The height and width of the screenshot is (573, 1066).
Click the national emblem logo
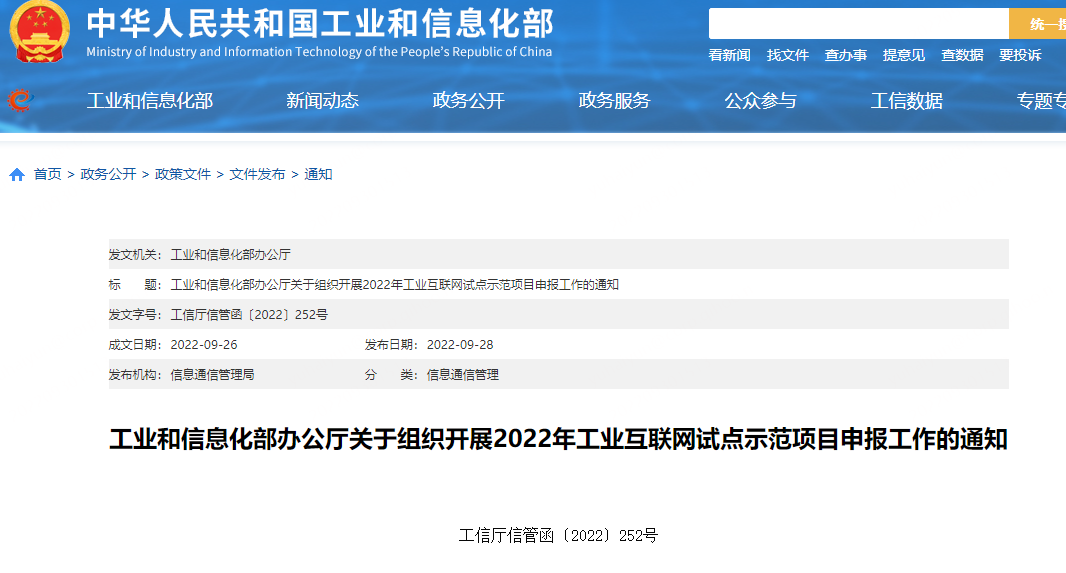click(39, 32)
